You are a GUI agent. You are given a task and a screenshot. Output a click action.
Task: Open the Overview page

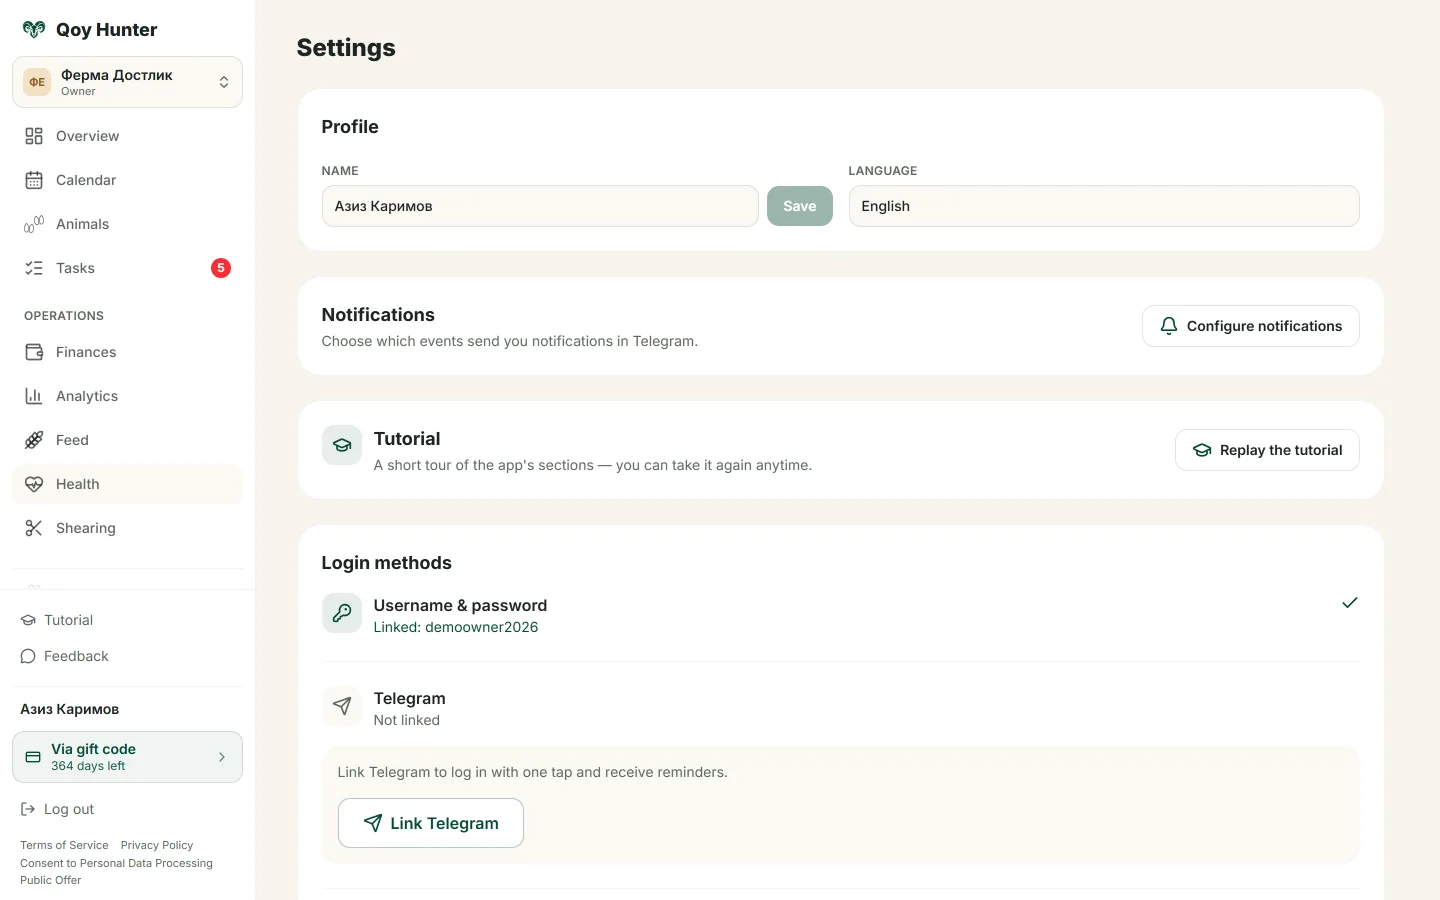[x=127, y=136]
